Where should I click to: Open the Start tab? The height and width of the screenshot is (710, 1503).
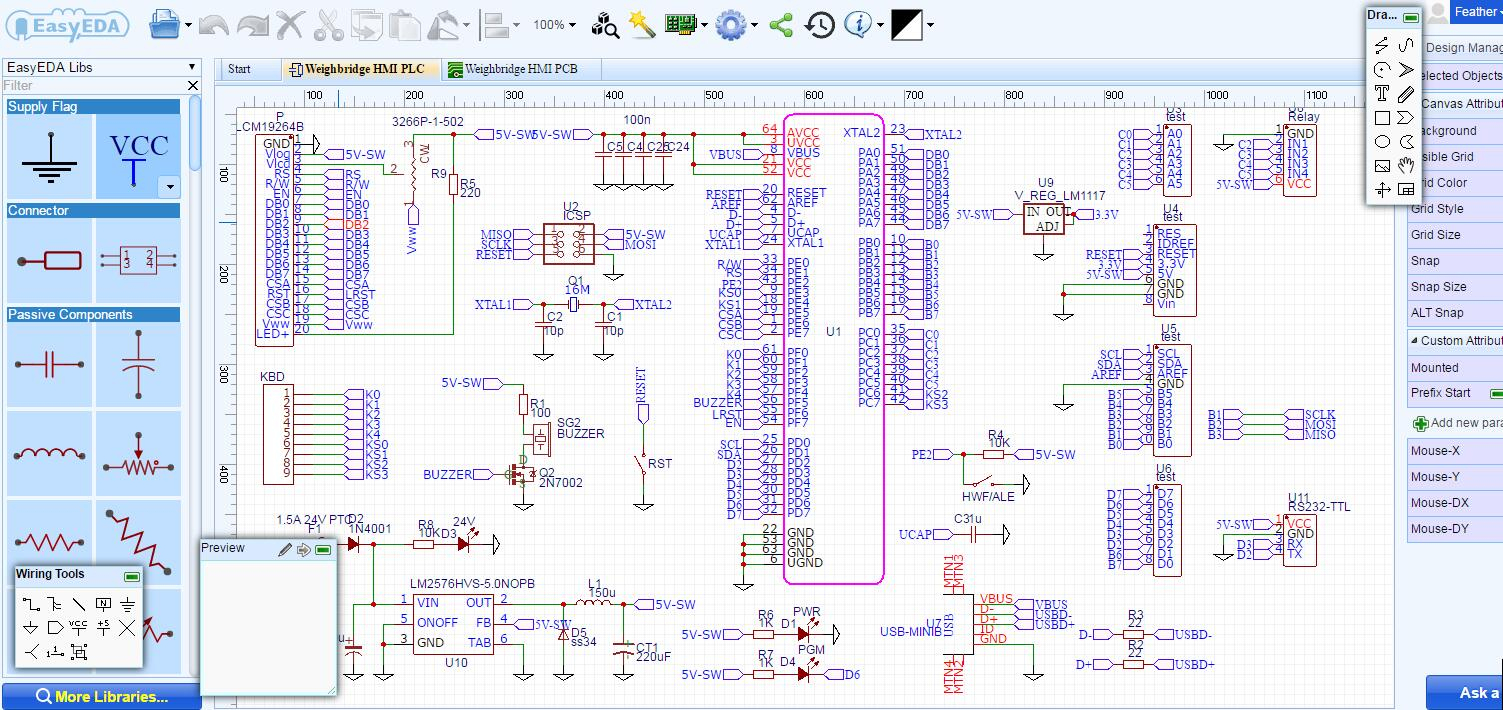240,69
